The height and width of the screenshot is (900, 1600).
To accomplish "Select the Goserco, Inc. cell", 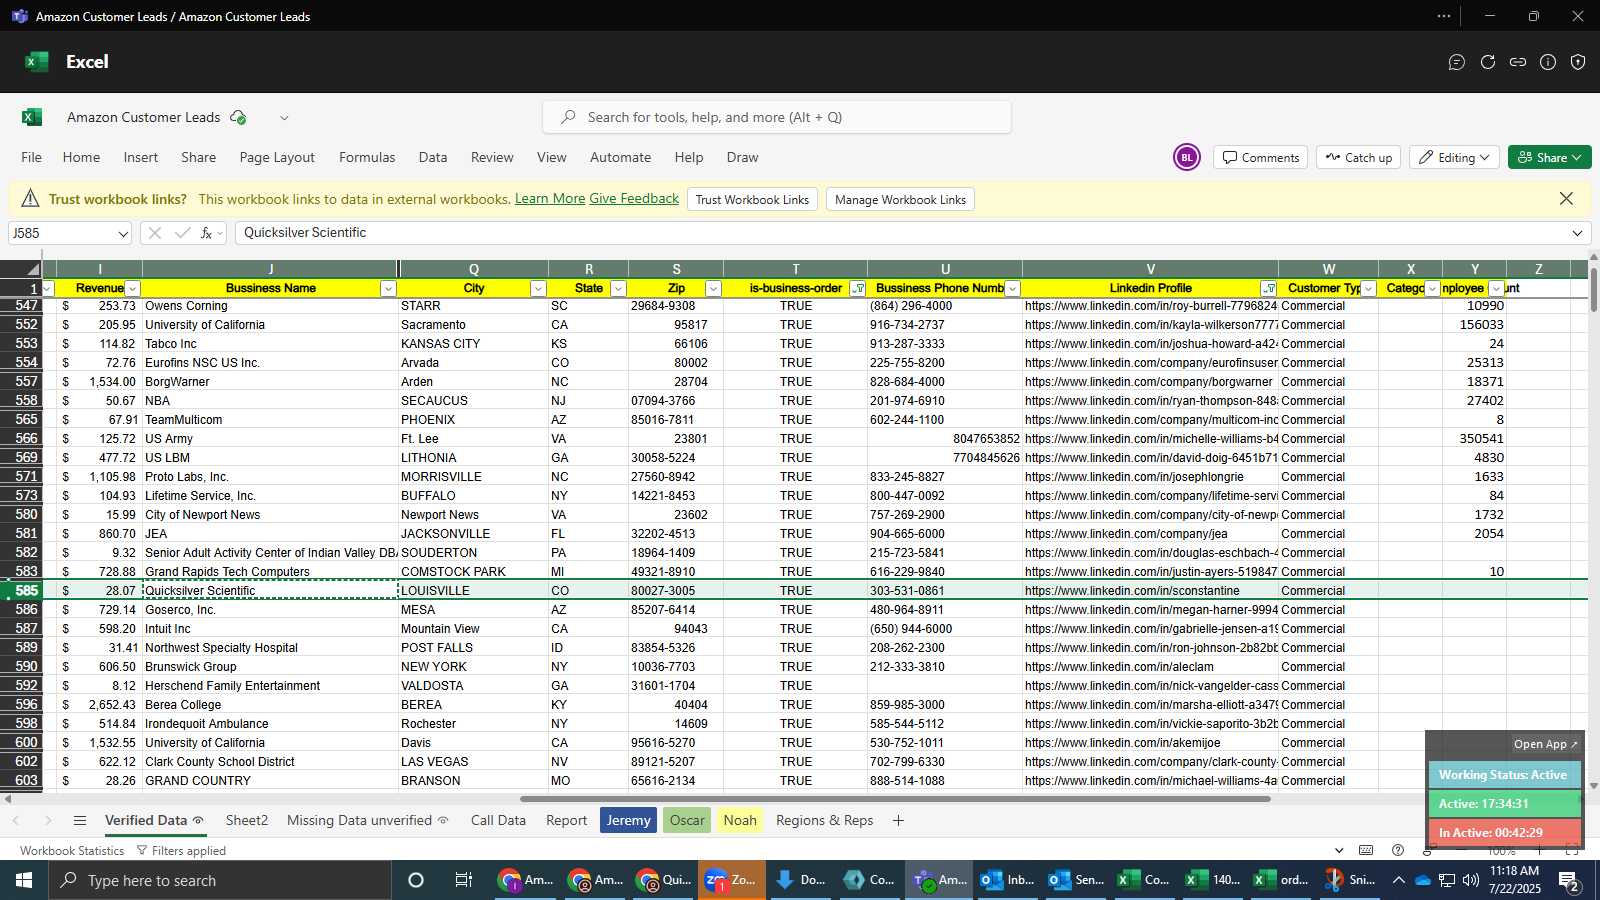I will (270, 610).
